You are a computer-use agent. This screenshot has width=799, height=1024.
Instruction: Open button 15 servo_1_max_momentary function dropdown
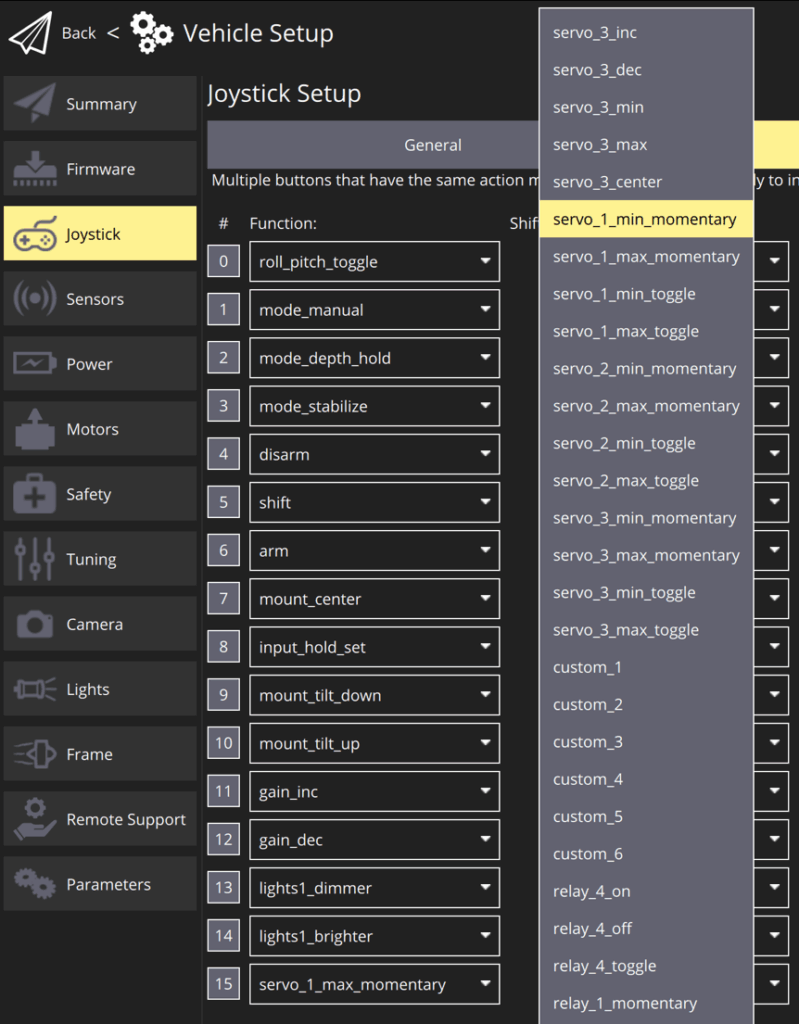374,984
